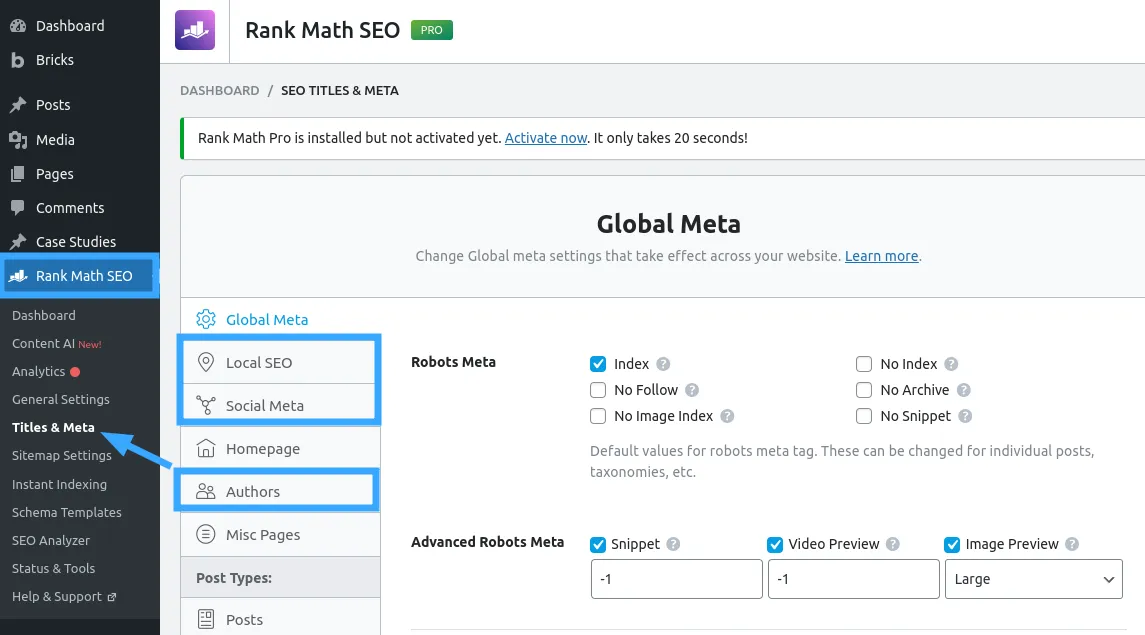Click the Homepage house icon
1145x635 pixels.
[x=206, y=448]
